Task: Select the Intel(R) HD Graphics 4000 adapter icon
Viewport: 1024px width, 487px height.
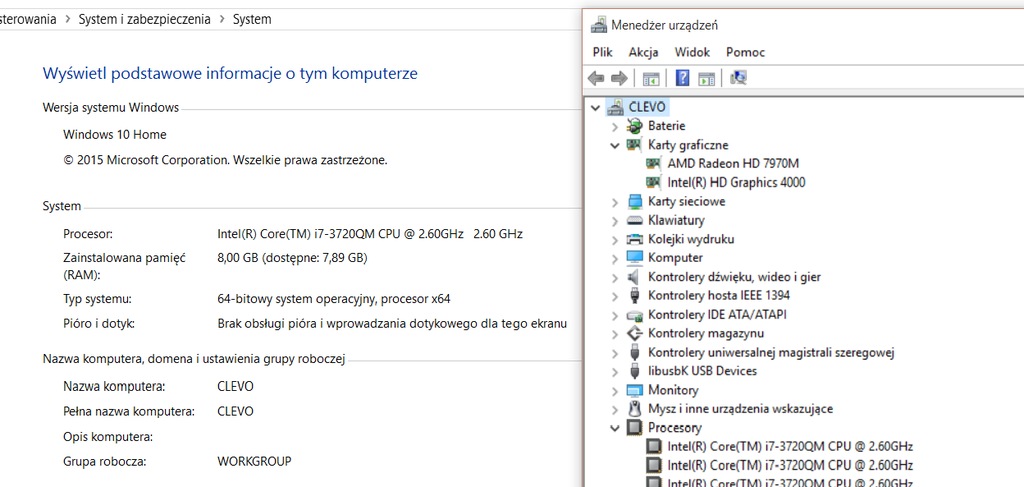Action: (x=653, y=182)
